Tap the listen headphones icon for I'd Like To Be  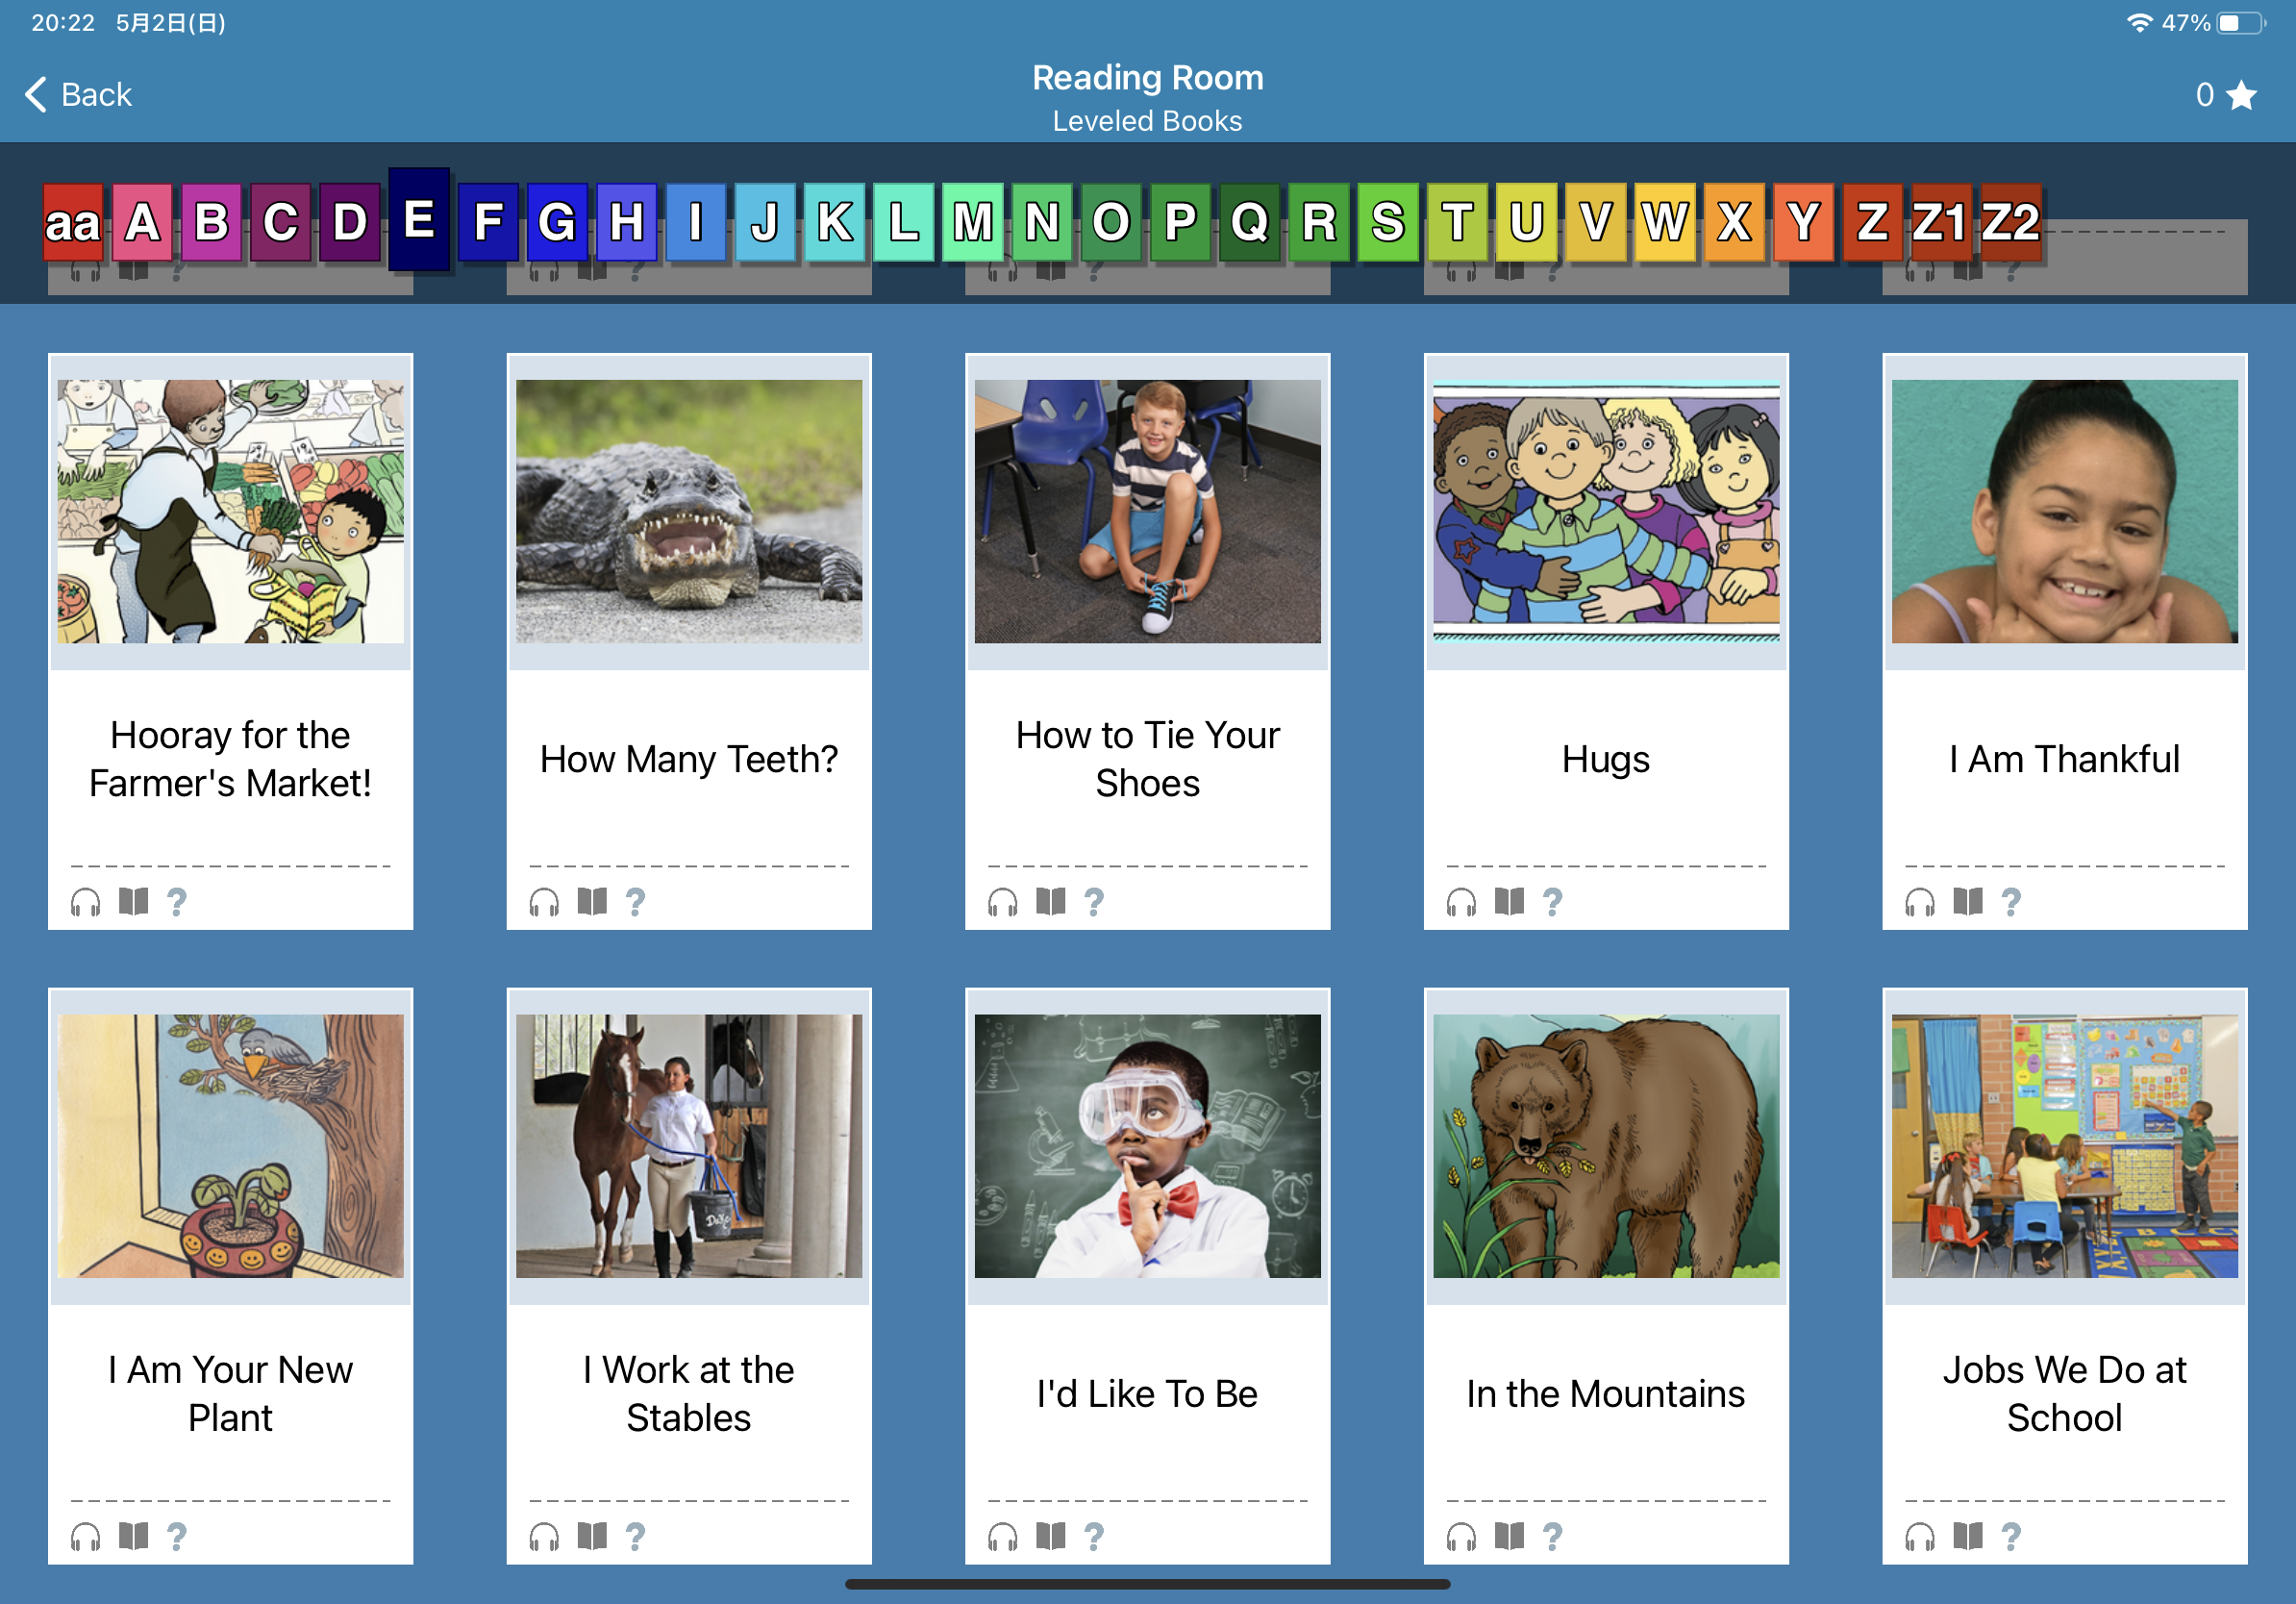pos(1002,1536)
